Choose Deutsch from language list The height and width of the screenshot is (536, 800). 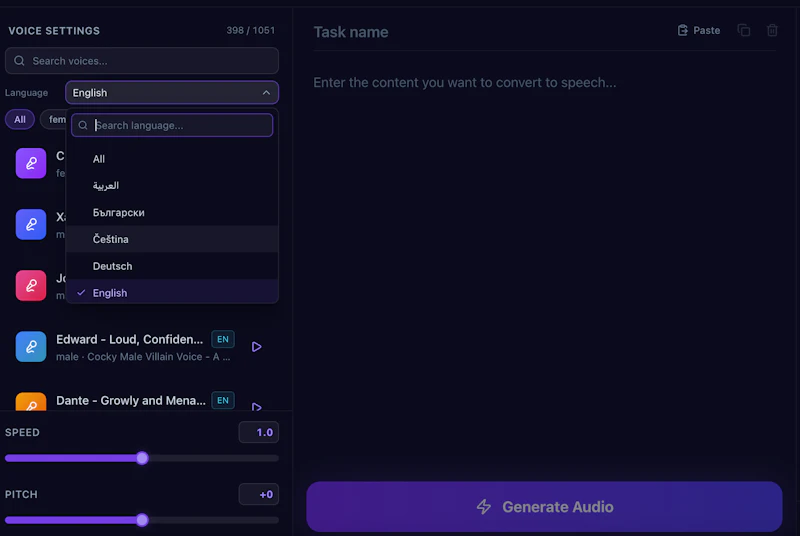pos(172,266)
